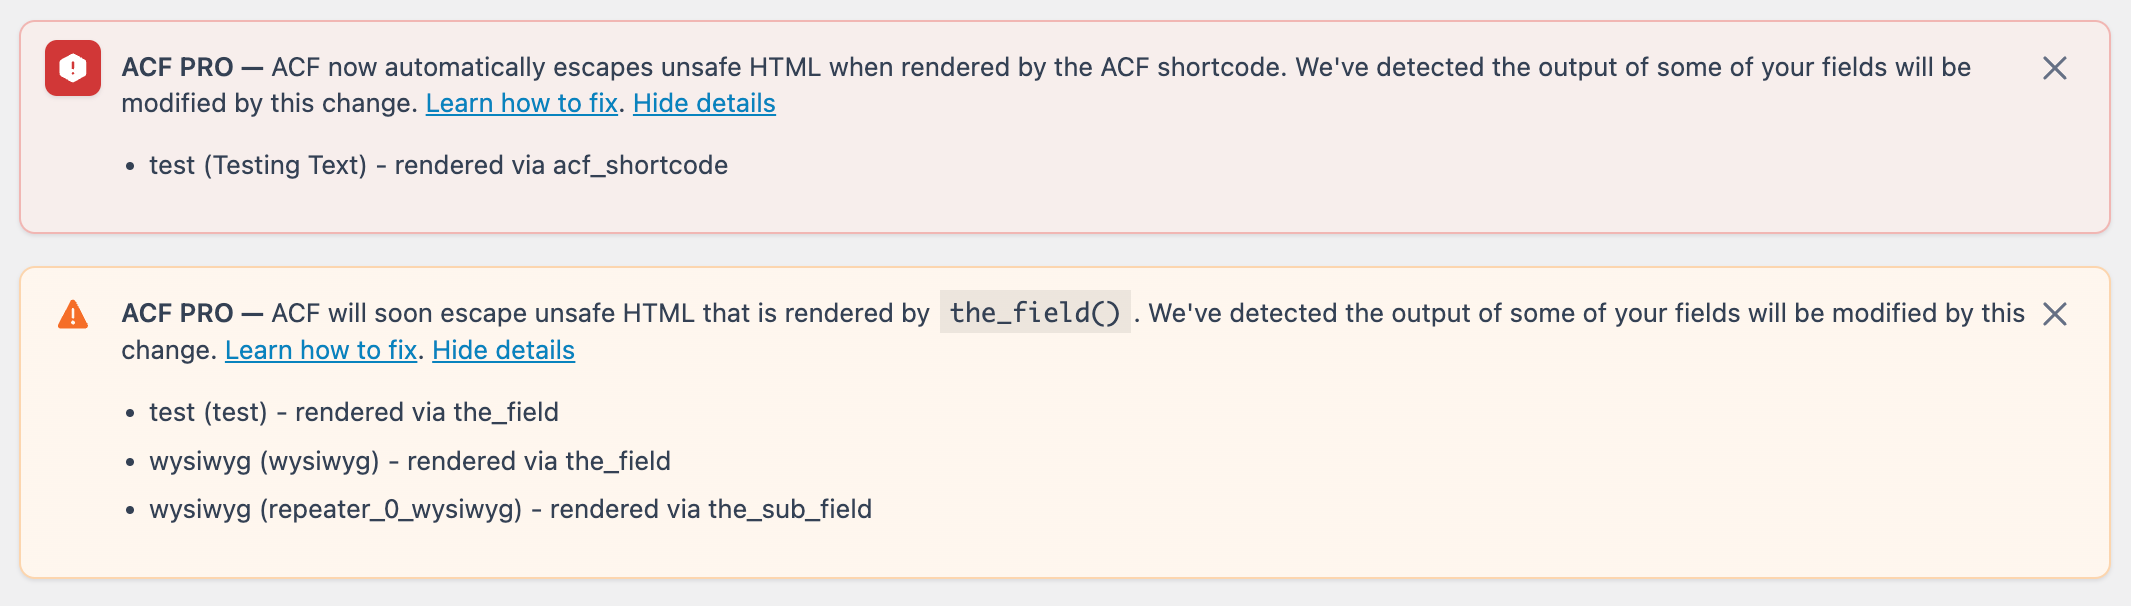Screen dimensions: 2131x606
Task: Click the bullet beside test (test) entry
Action: (131, 413)
